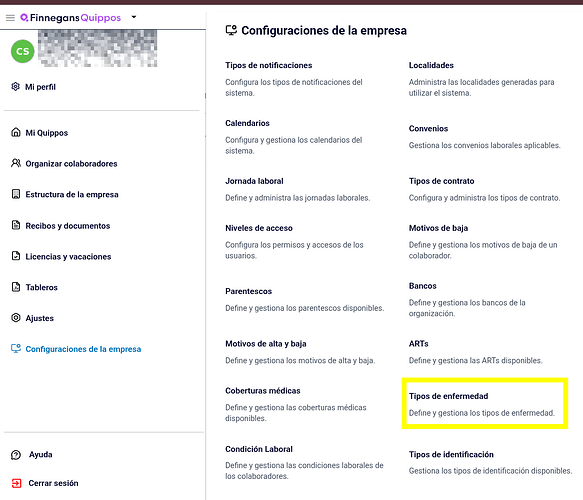Open Niveles de acceso settings
Viewport: 583px width, 500px height.
point(259,228)
